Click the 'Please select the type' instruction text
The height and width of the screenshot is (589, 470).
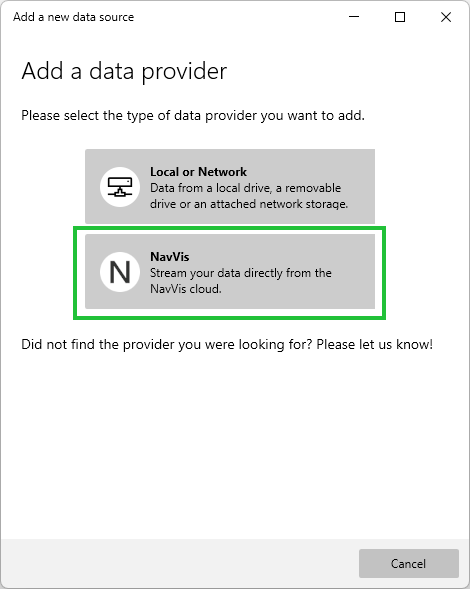(x=193, y=115)
